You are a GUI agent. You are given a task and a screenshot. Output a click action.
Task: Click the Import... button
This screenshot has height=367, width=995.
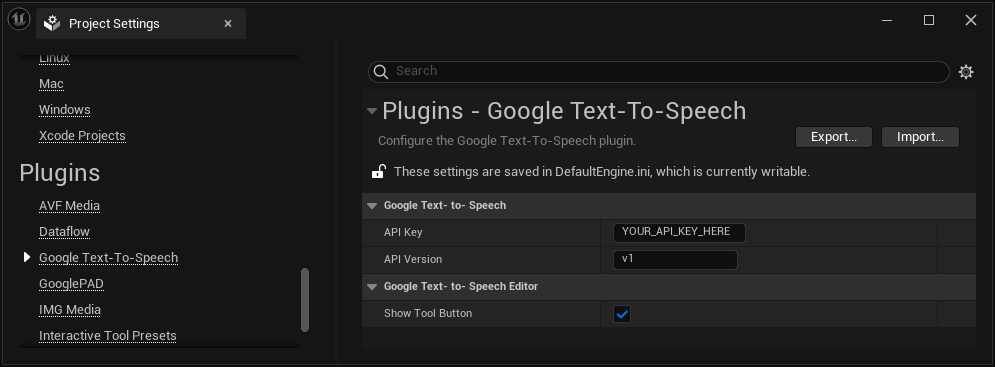coord(920,137)
